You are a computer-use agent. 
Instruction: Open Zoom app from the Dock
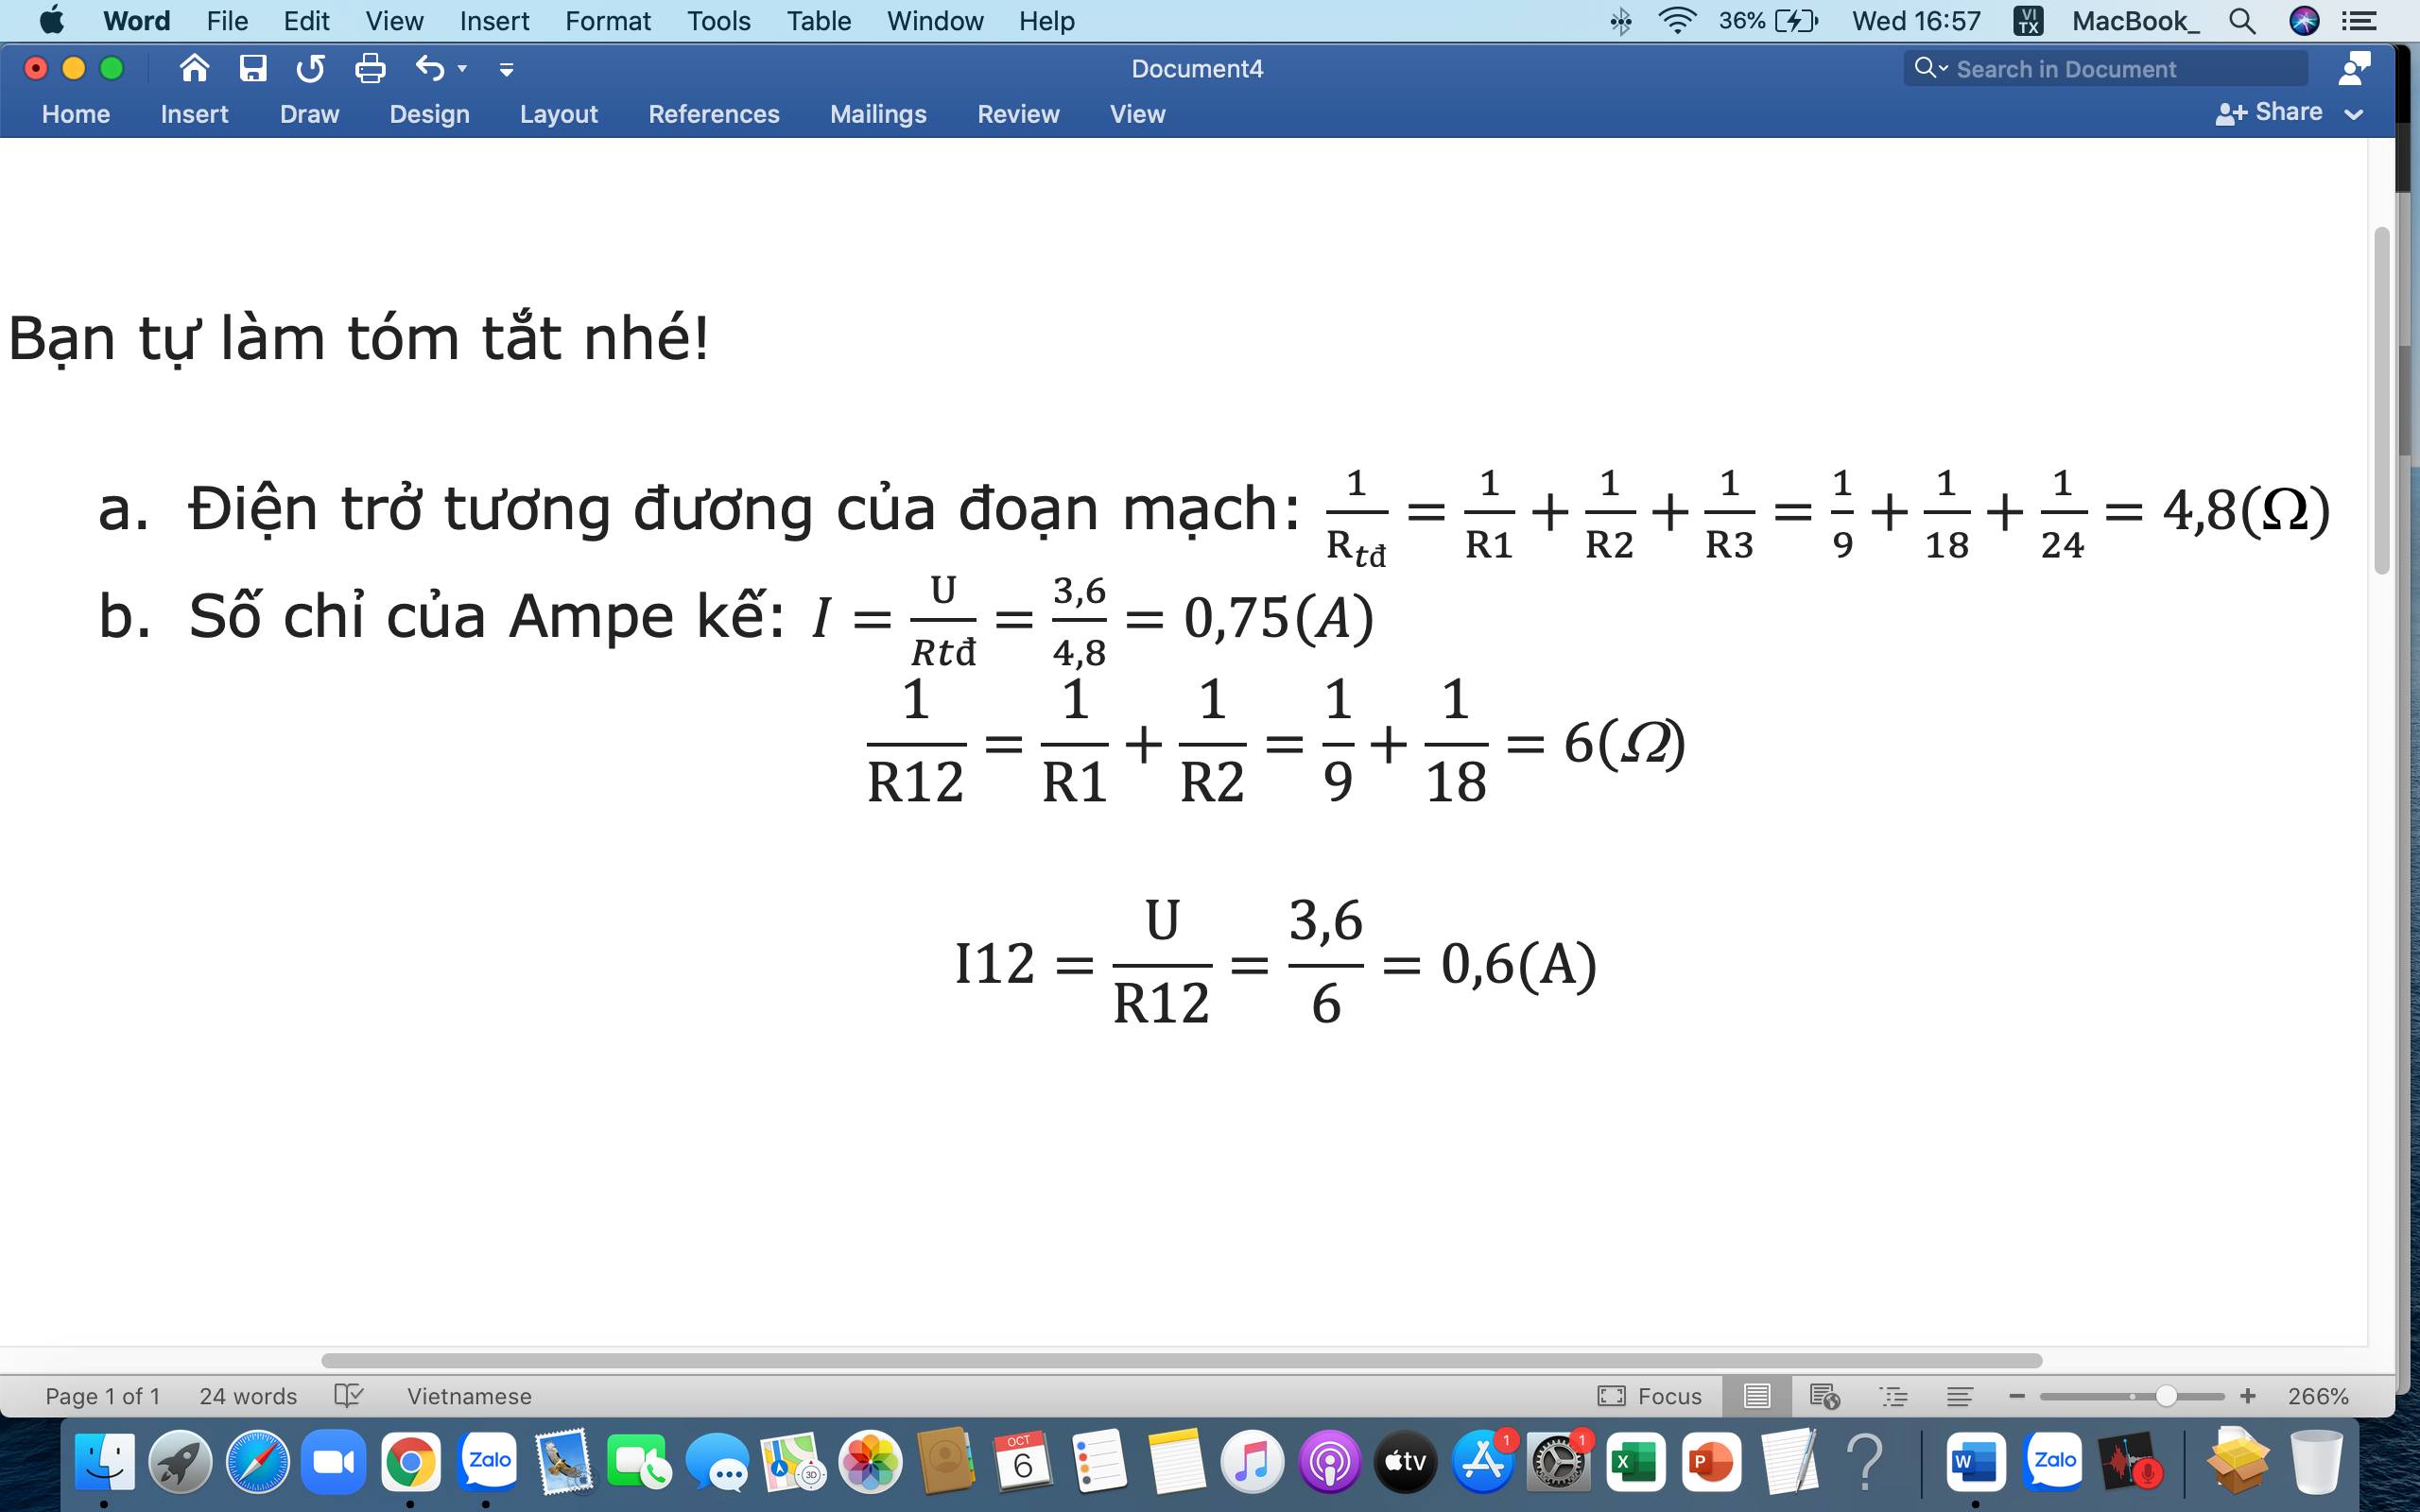(x=333, y=1463)
